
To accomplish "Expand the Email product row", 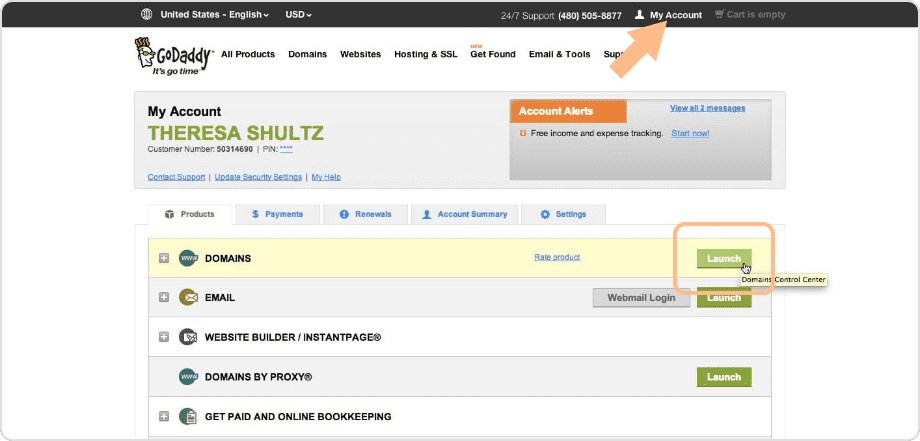I will 164,297.
